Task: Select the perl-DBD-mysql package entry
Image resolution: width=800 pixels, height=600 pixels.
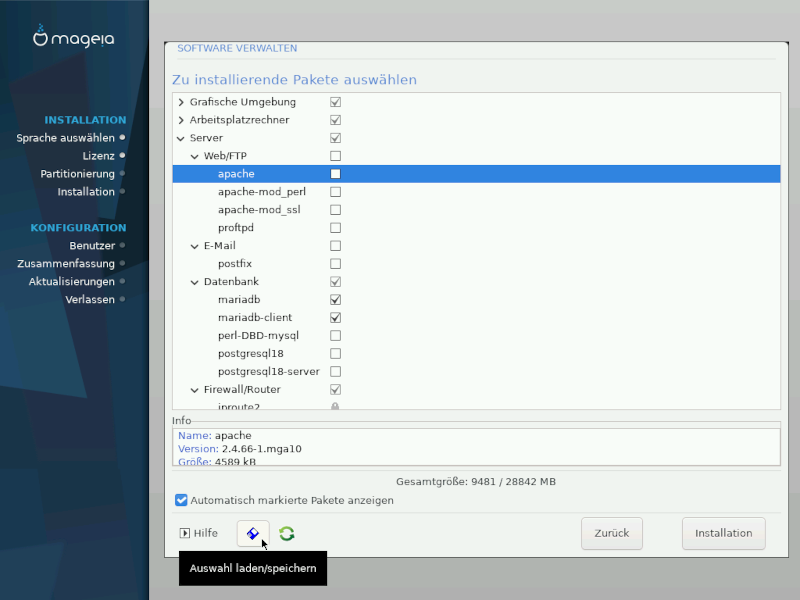Action: 258,336
